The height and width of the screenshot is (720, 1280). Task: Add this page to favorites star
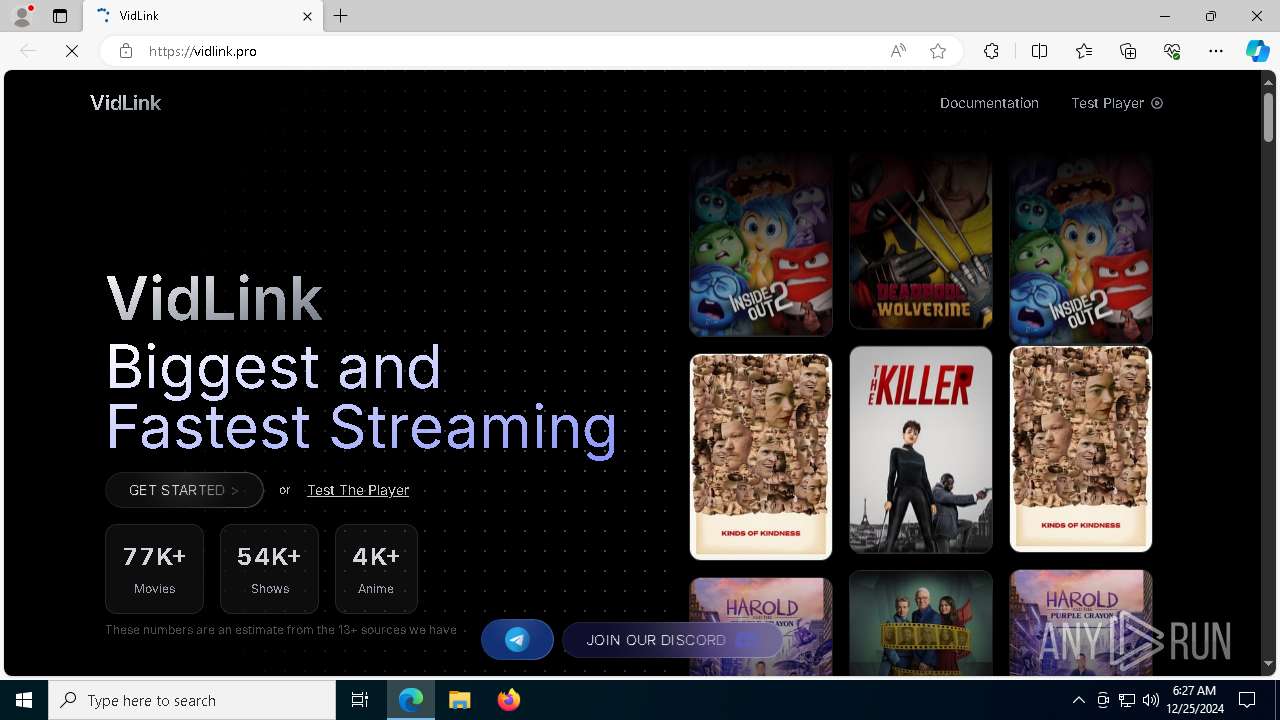click(x=938, y=51)
